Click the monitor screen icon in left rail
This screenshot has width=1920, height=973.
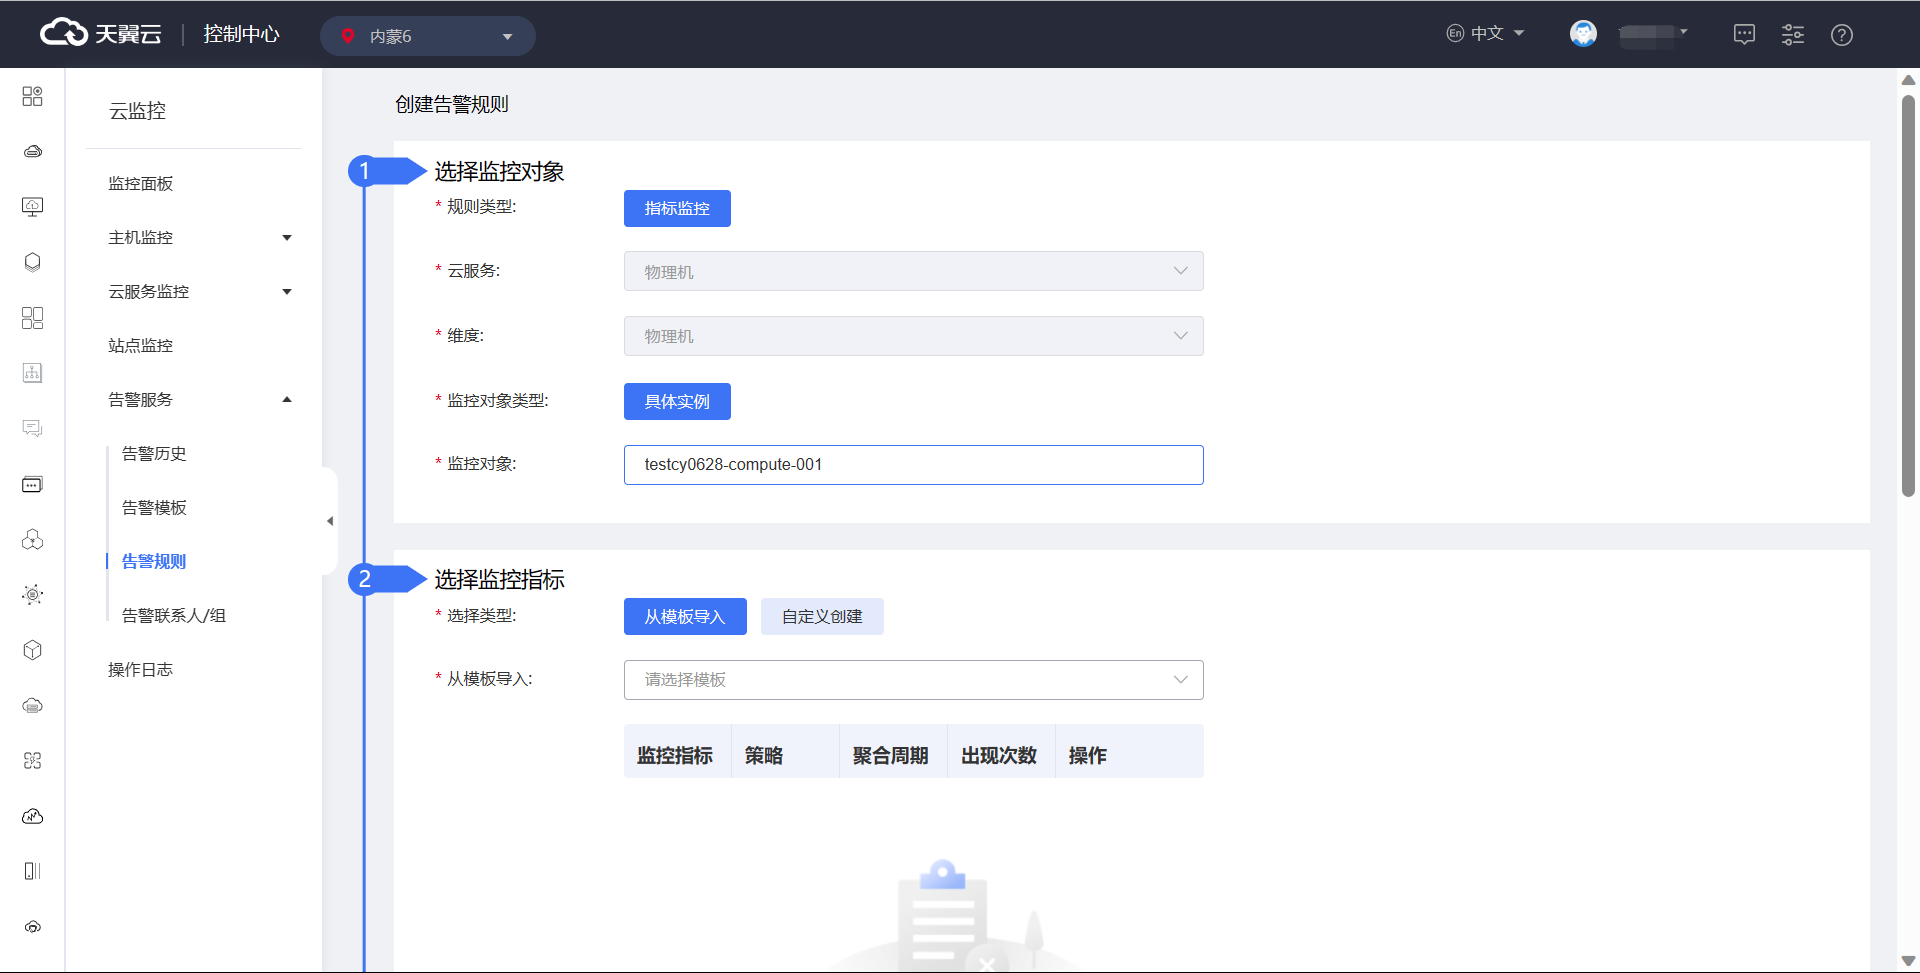pyautogui.click(x=32, y=207)
